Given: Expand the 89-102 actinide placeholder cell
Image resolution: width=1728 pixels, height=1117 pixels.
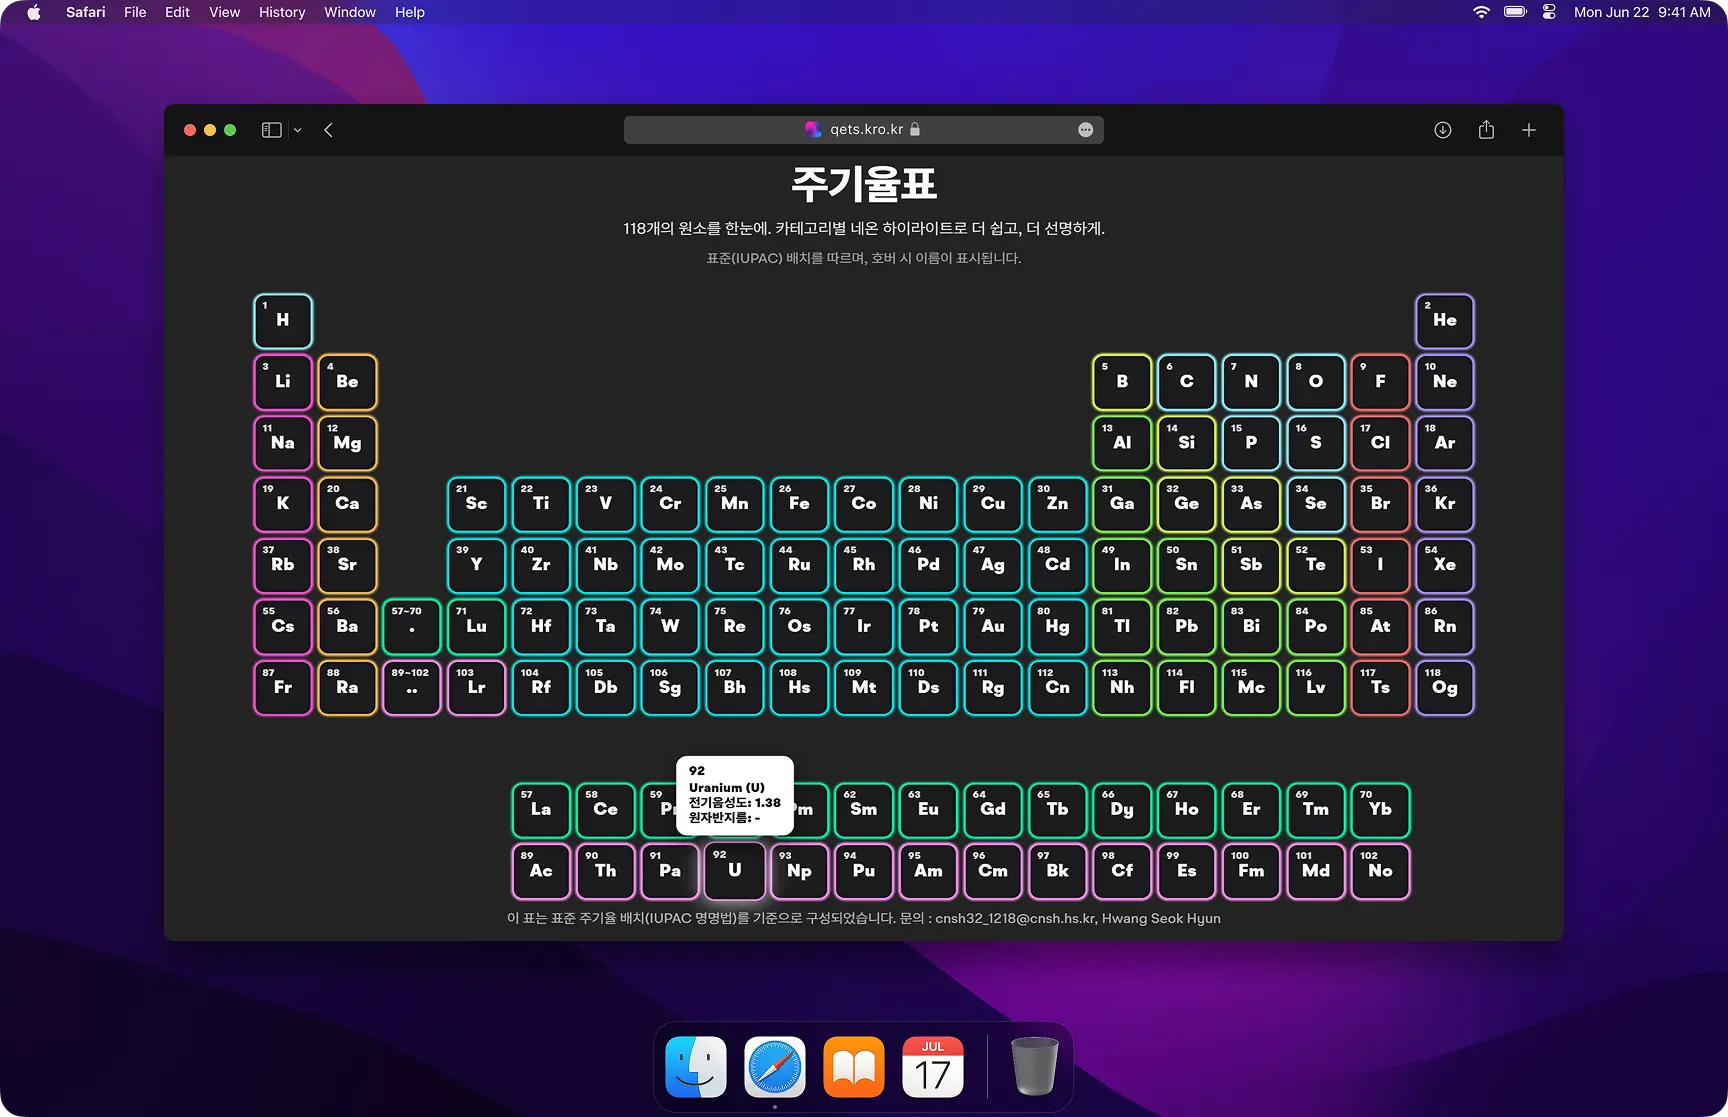Looking at the screenshot, I should tap(411, 687).
